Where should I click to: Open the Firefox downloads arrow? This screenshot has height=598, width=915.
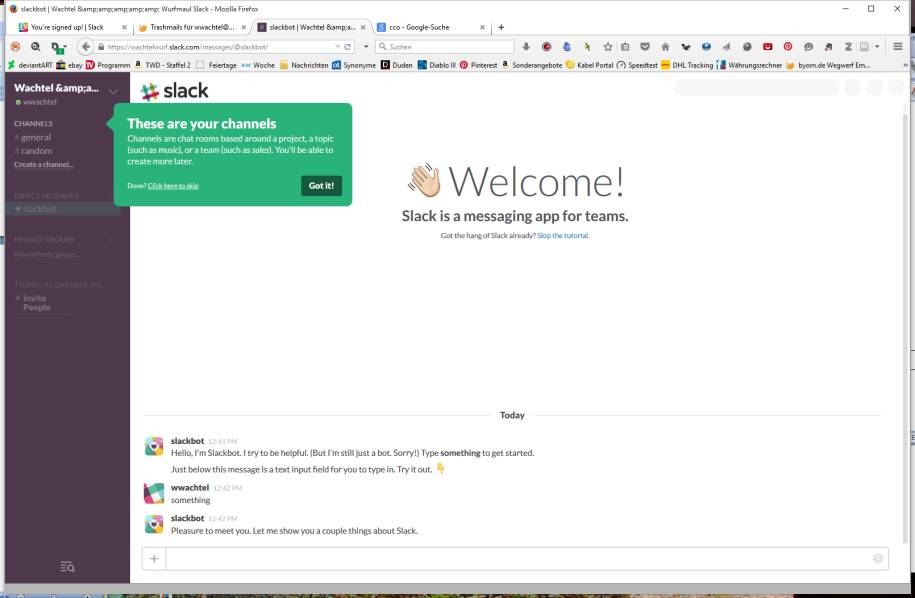point(526,47)
